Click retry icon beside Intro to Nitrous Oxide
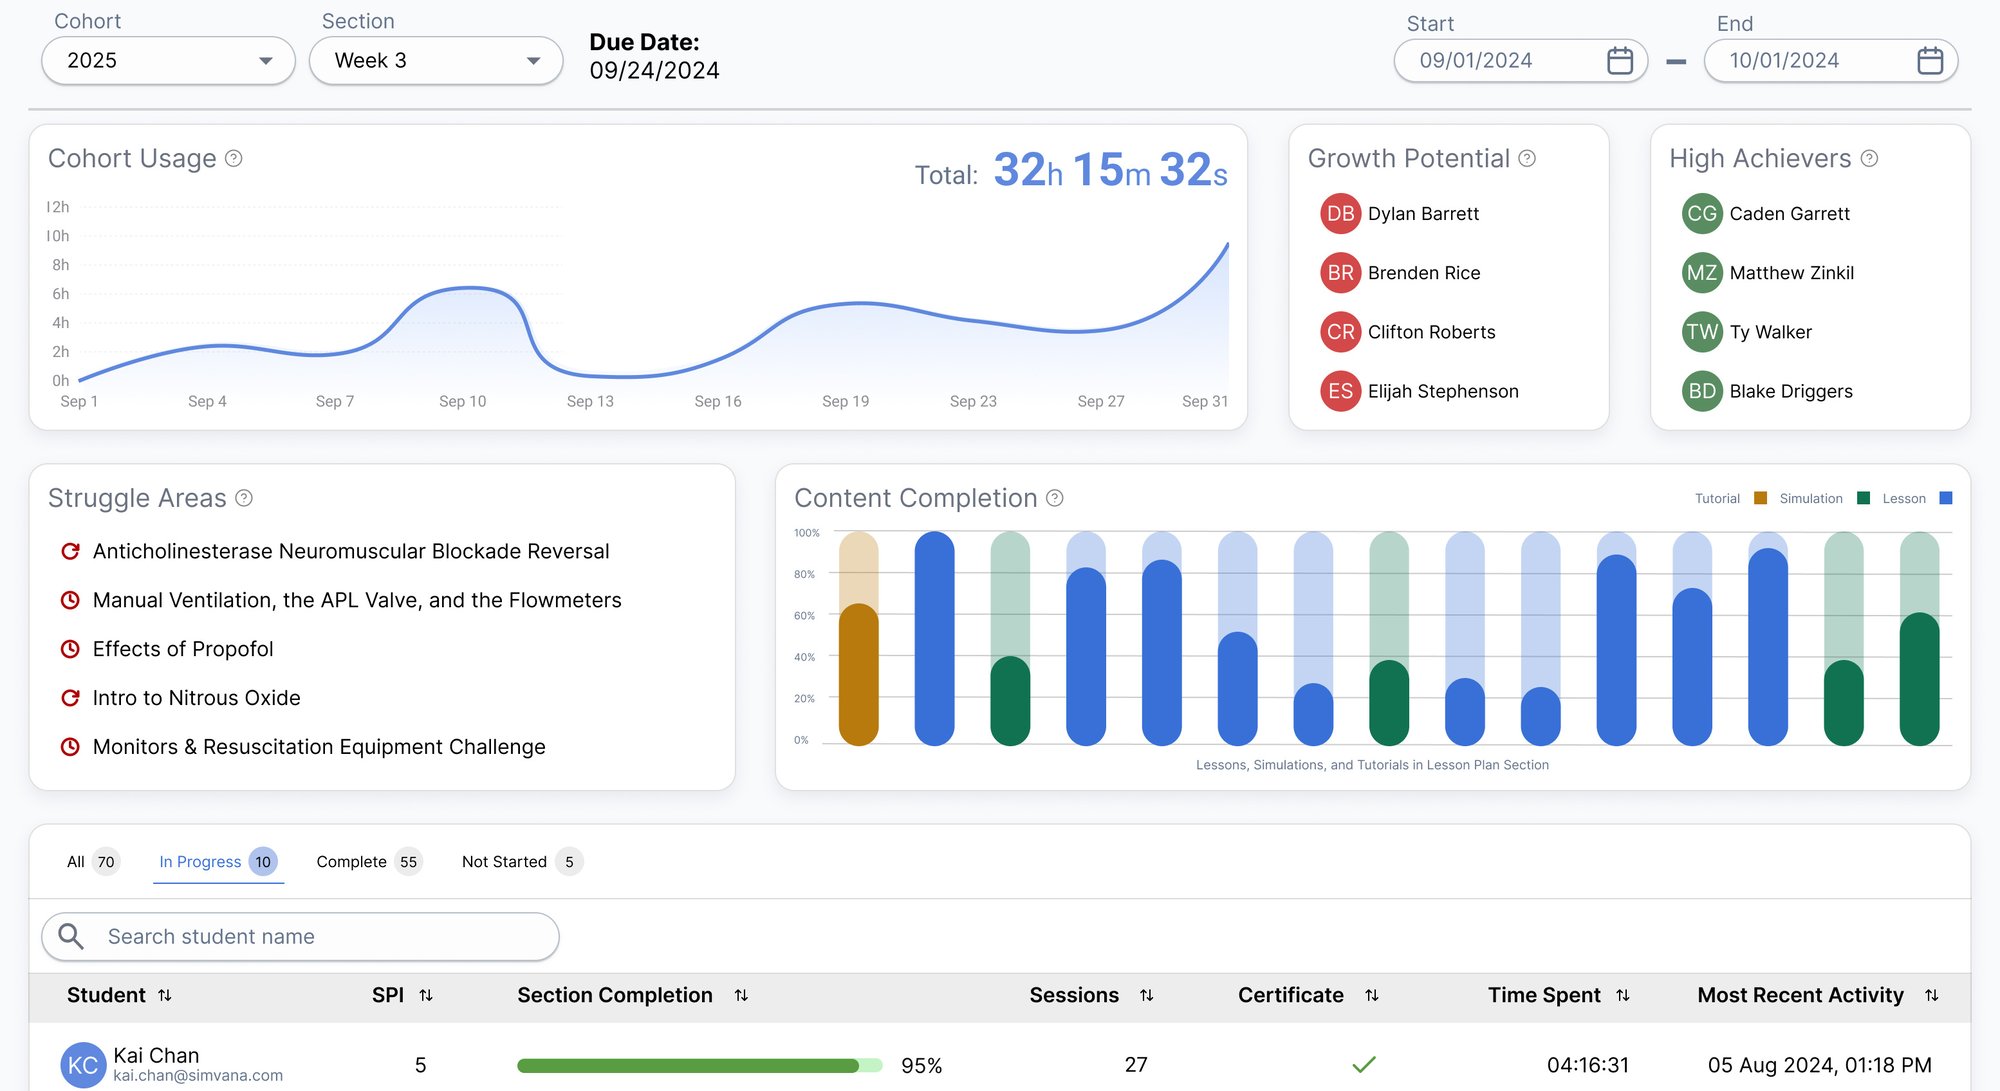The height and width of the screenshot is (1091, 2000). pos(70,698)
